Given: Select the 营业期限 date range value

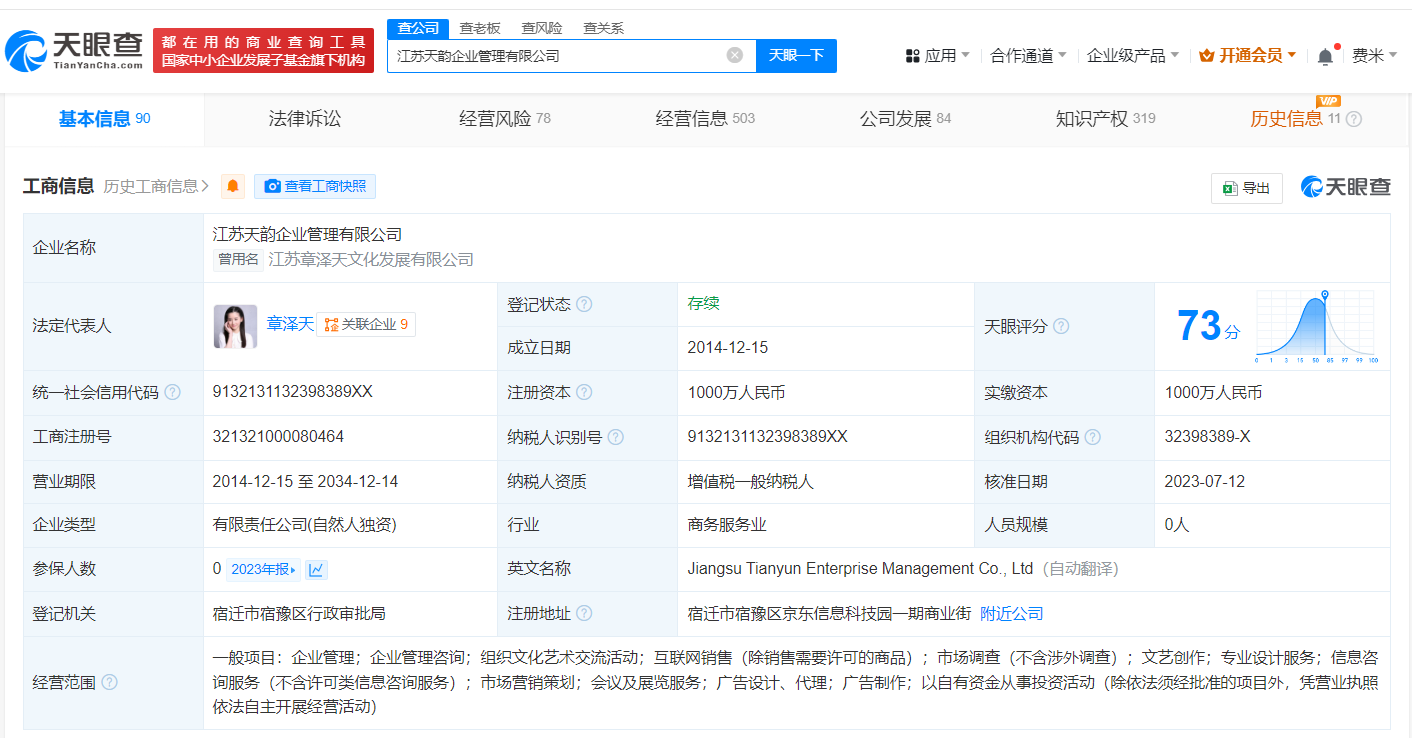Looking at the screenshot, I should (x=305, y=481).
